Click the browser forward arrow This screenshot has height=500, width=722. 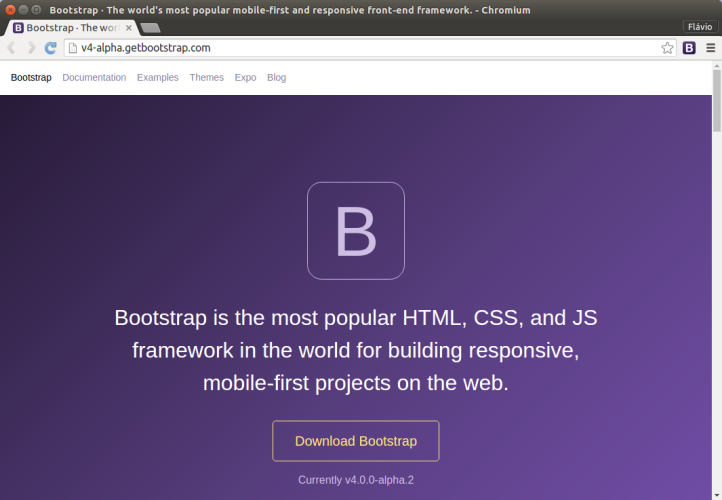[31, 47]
